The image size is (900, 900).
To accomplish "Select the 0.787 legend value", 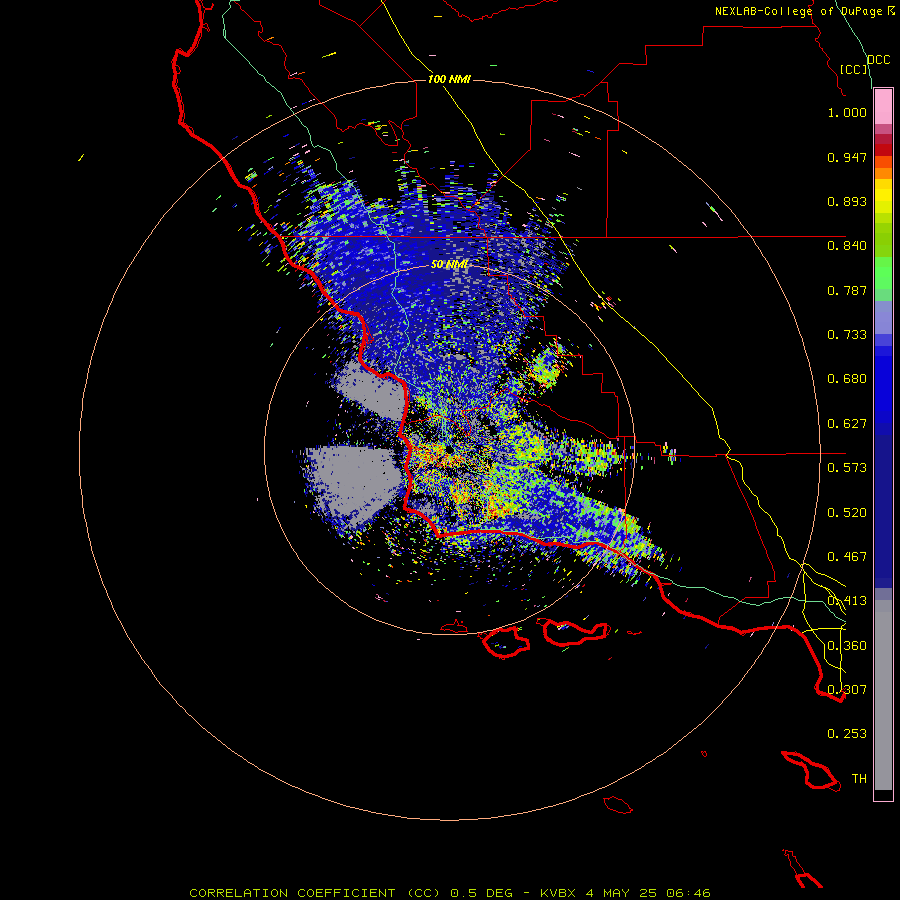I will (x=847, y=290).
